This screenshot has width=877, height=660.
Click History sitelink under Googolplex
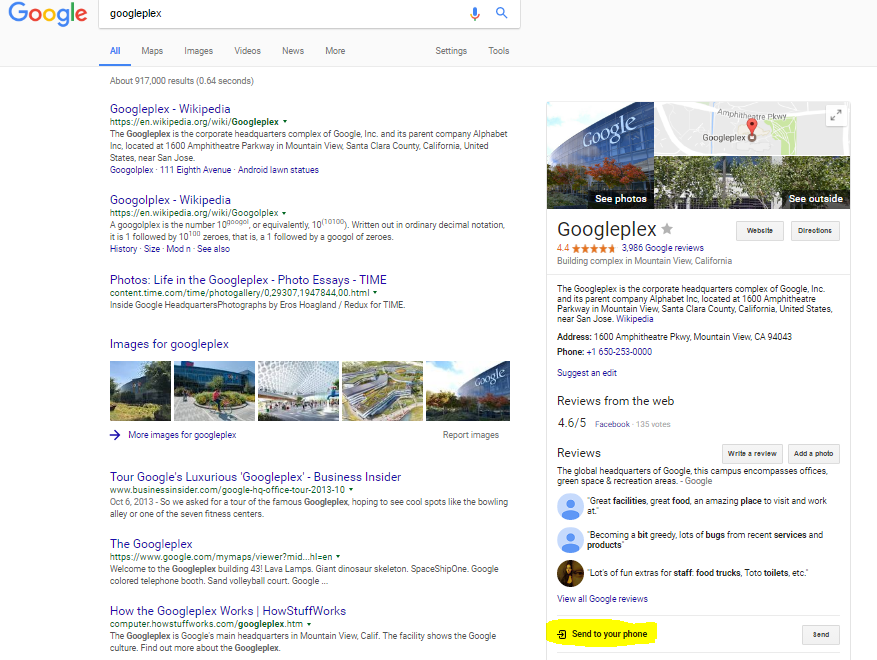(123, 249)
